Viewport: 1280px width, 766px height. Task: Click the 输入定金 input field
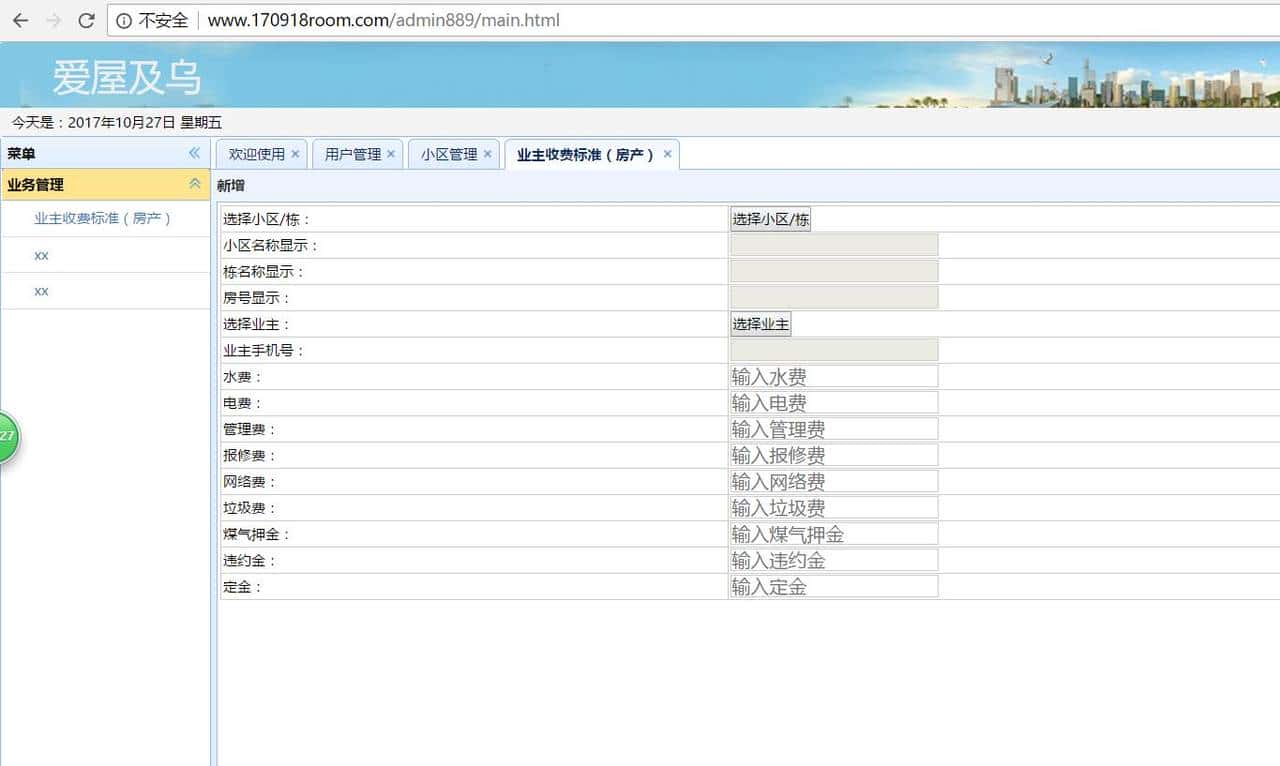point(834,586)
